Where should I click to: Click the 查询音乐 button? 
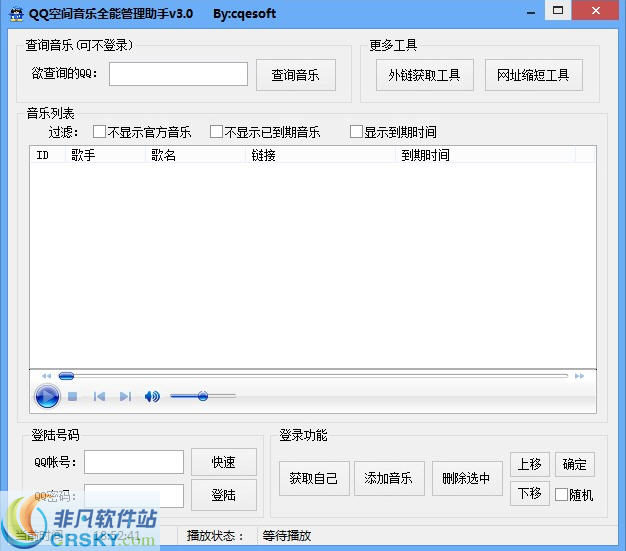(296, 75)
